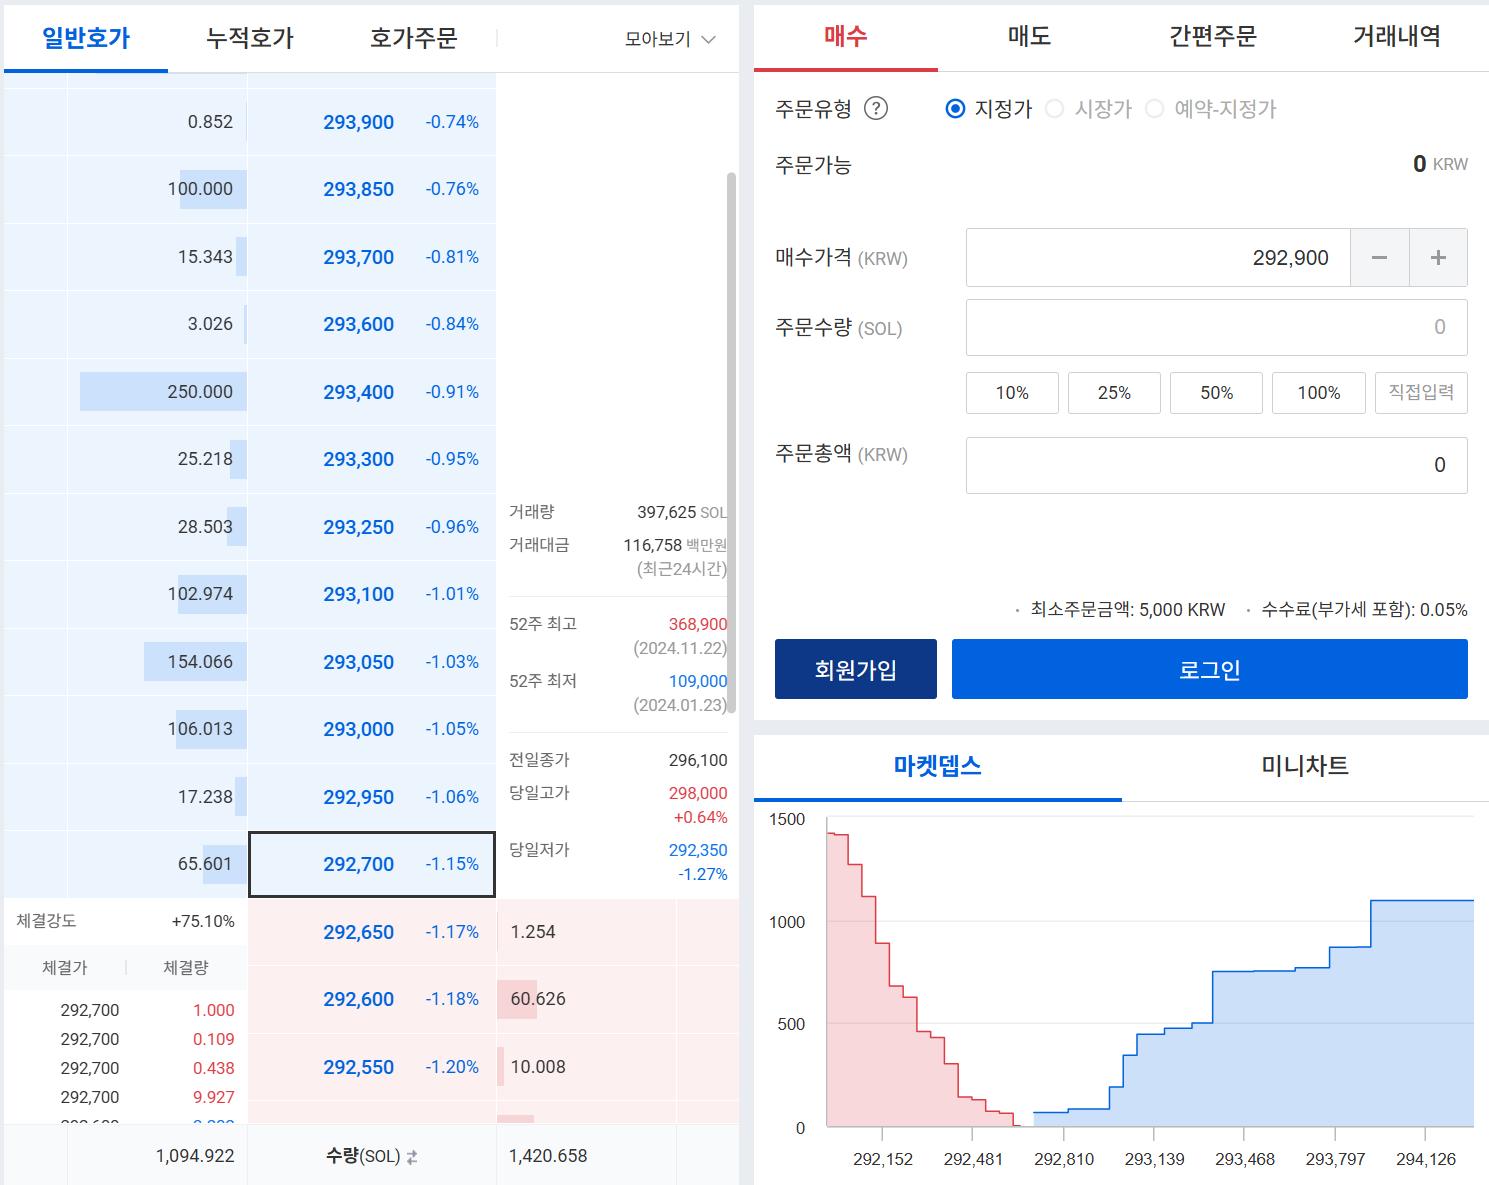This screenshot has width=1489, height=1185.
Task: Click the 체결량 column header
Action: point(186,968)
